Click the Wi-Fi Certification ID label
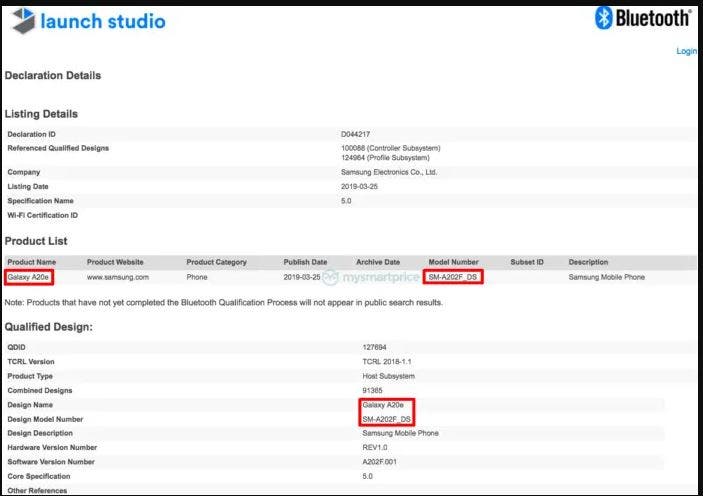Image resolution: width=703 pixels, height=496 pixels. (x=43, y=215)
